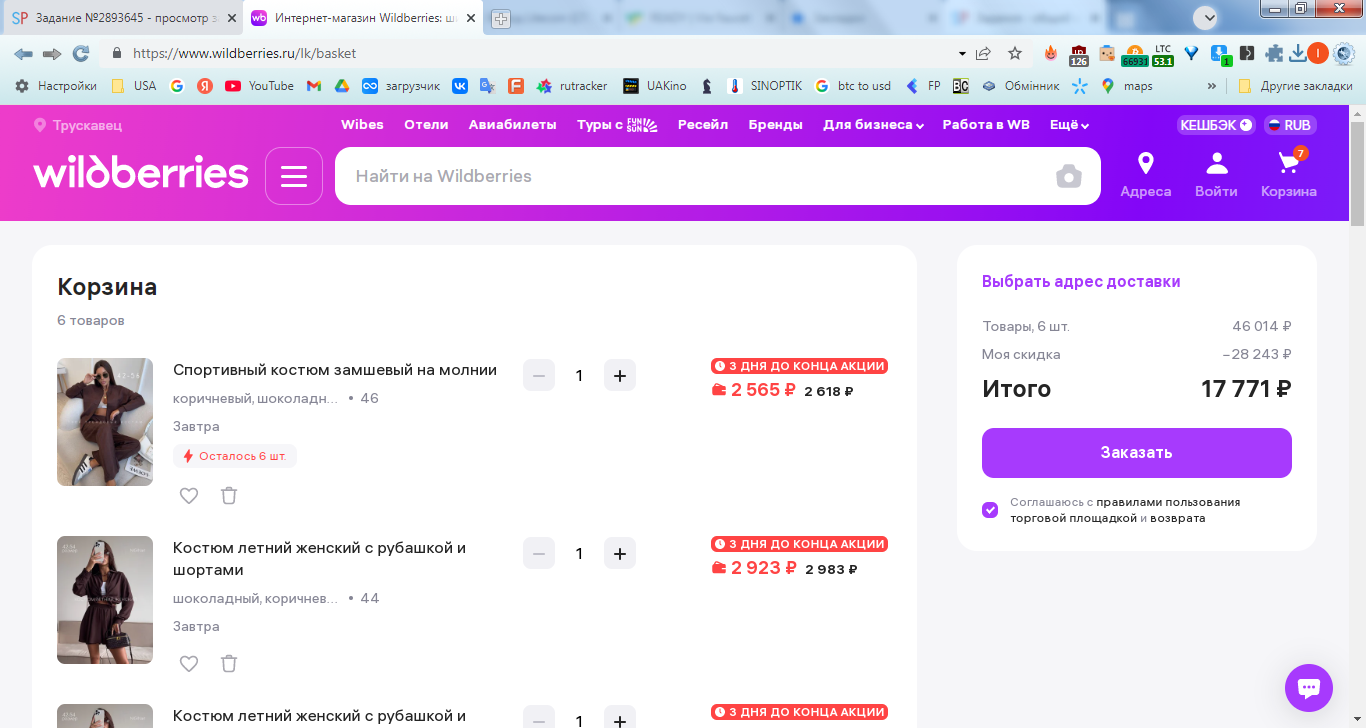The width and height of the screenshot is (1366, 728).
Task: Open Ресейл section
Action: (703, 125)
